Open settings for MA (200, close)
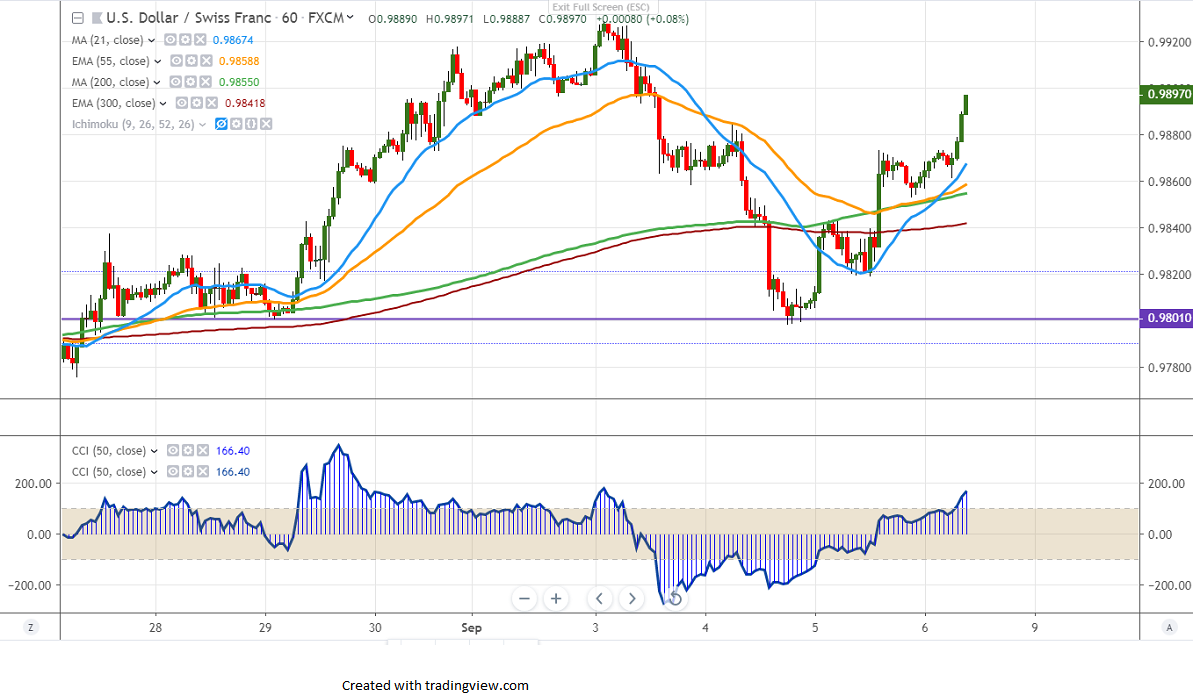This screenshot has width=1193, height=697. click(x=190, y=81)
